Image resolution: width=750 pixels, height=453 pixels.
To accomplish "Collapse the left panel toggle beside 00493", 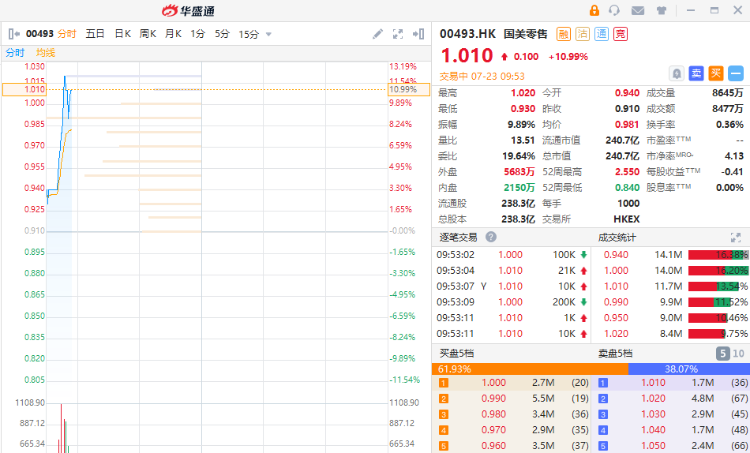I will click(13, 34).
